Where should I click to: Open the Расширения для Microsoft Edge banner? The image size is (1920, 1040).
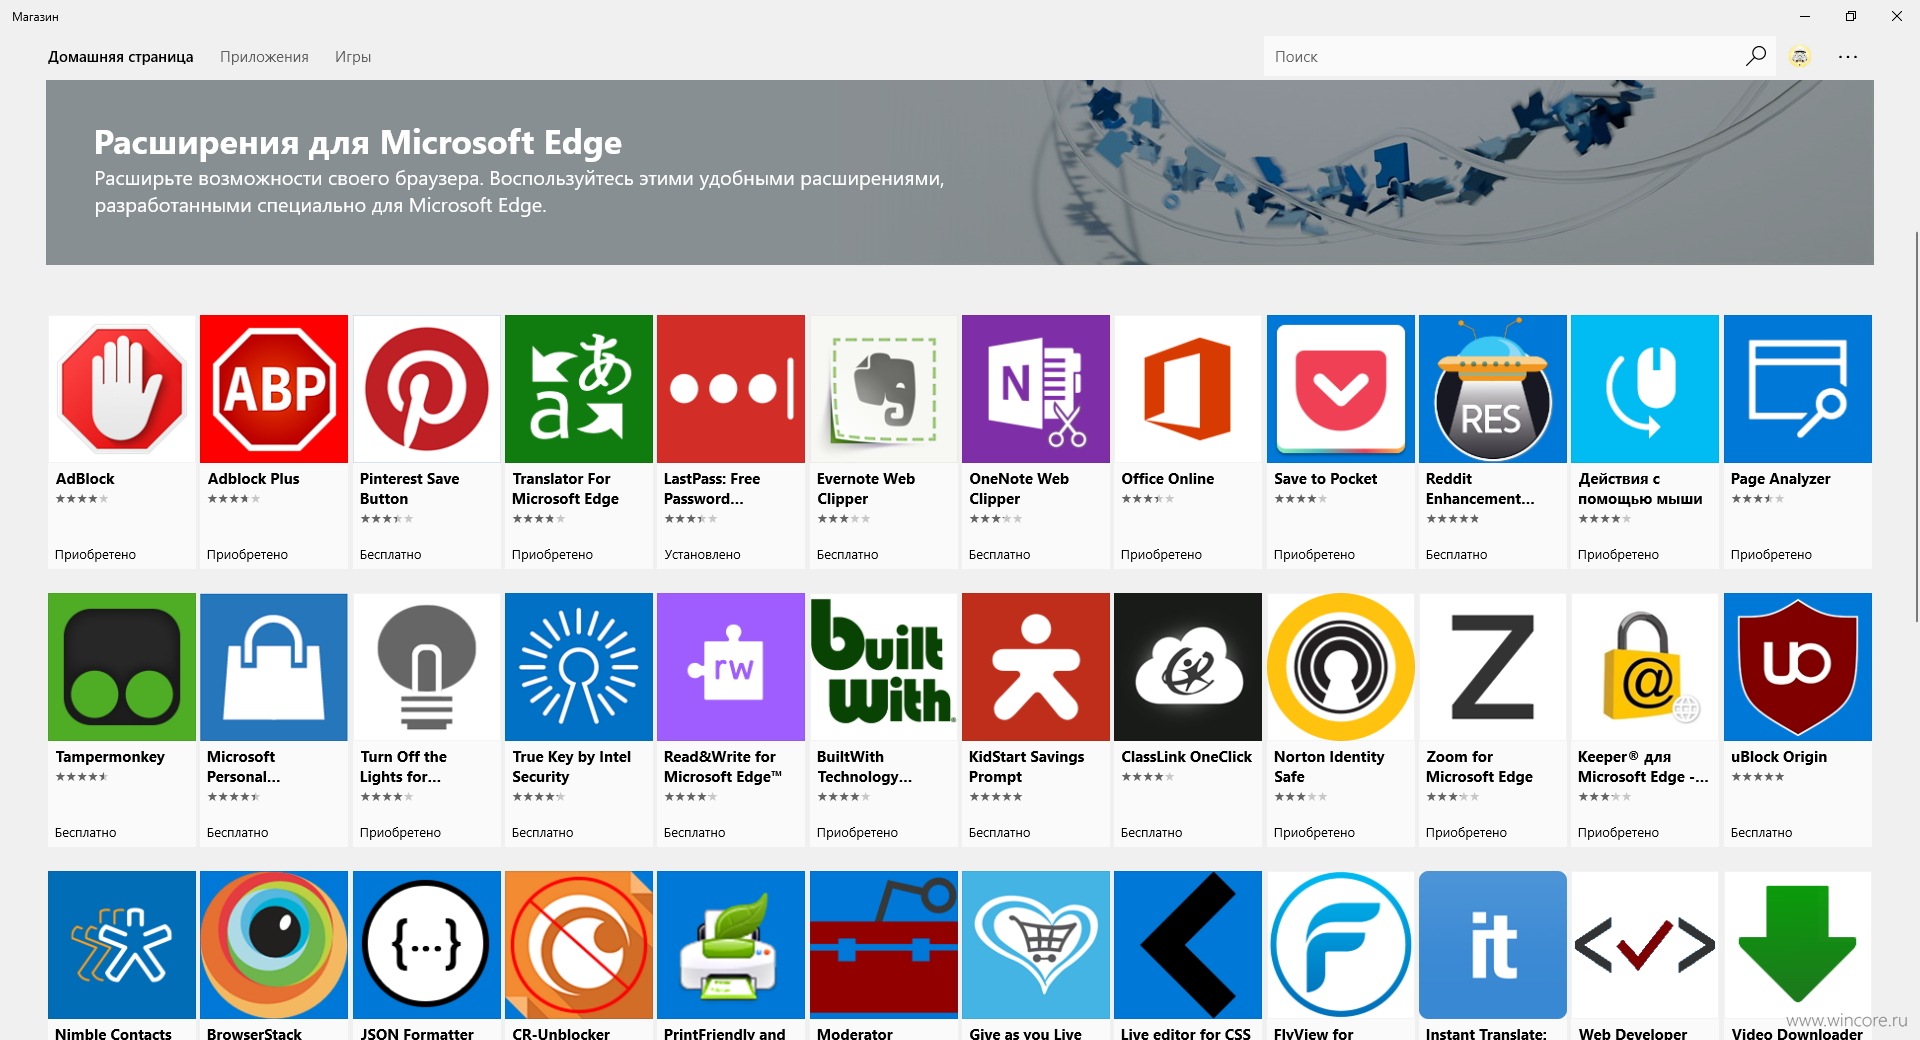click(960, 172)
